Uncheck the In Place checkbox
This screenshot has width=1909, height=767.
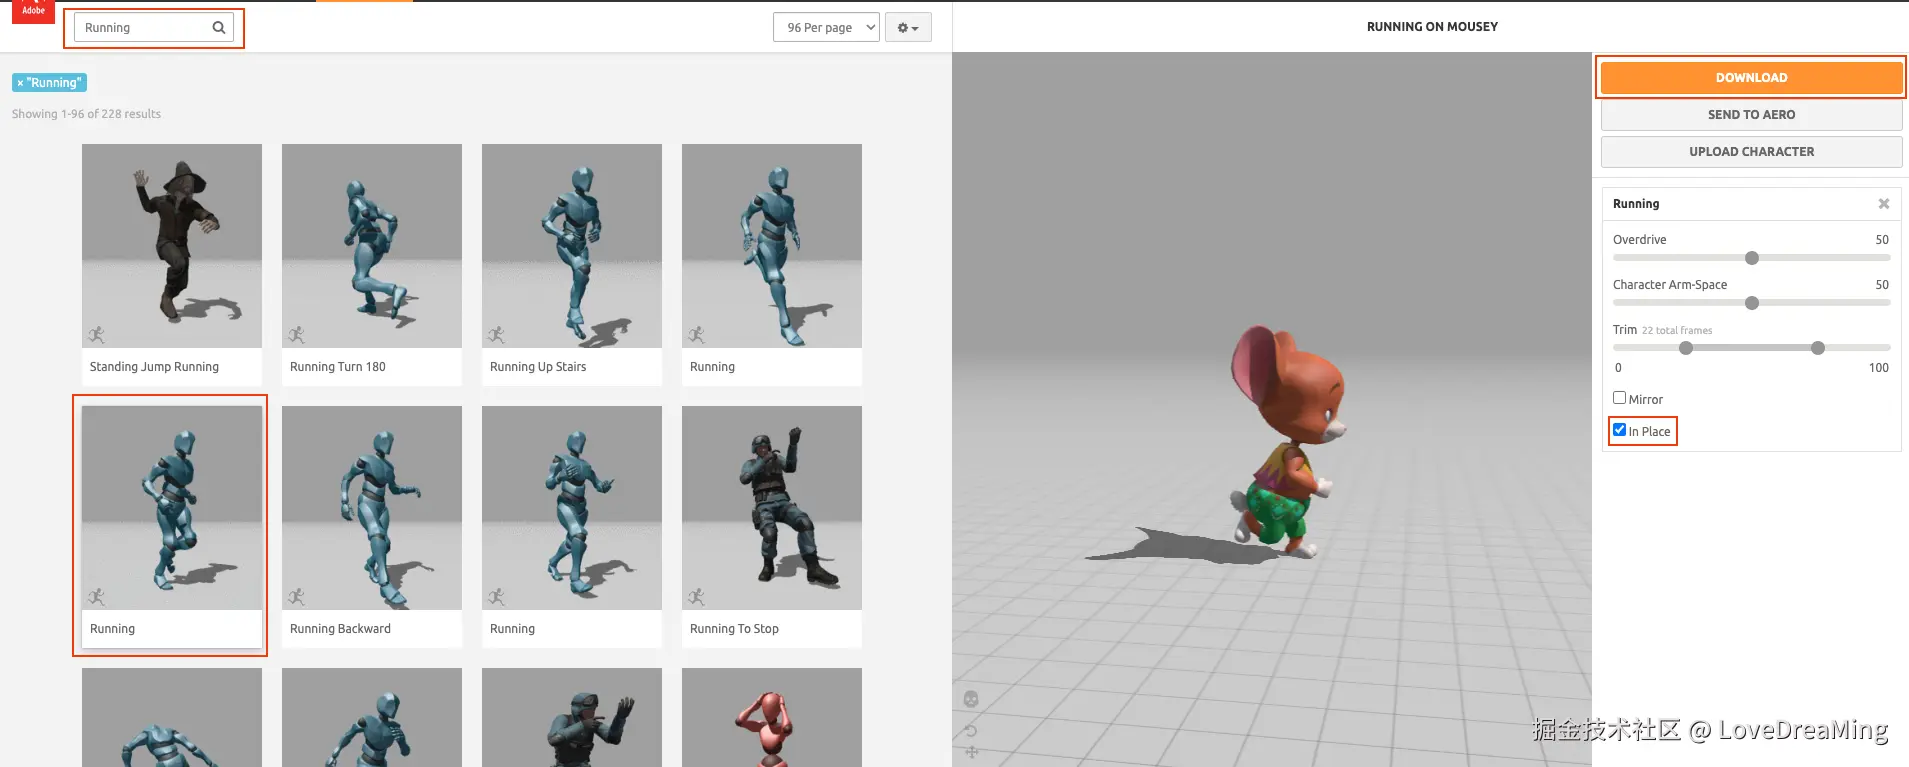(1619, 430)
